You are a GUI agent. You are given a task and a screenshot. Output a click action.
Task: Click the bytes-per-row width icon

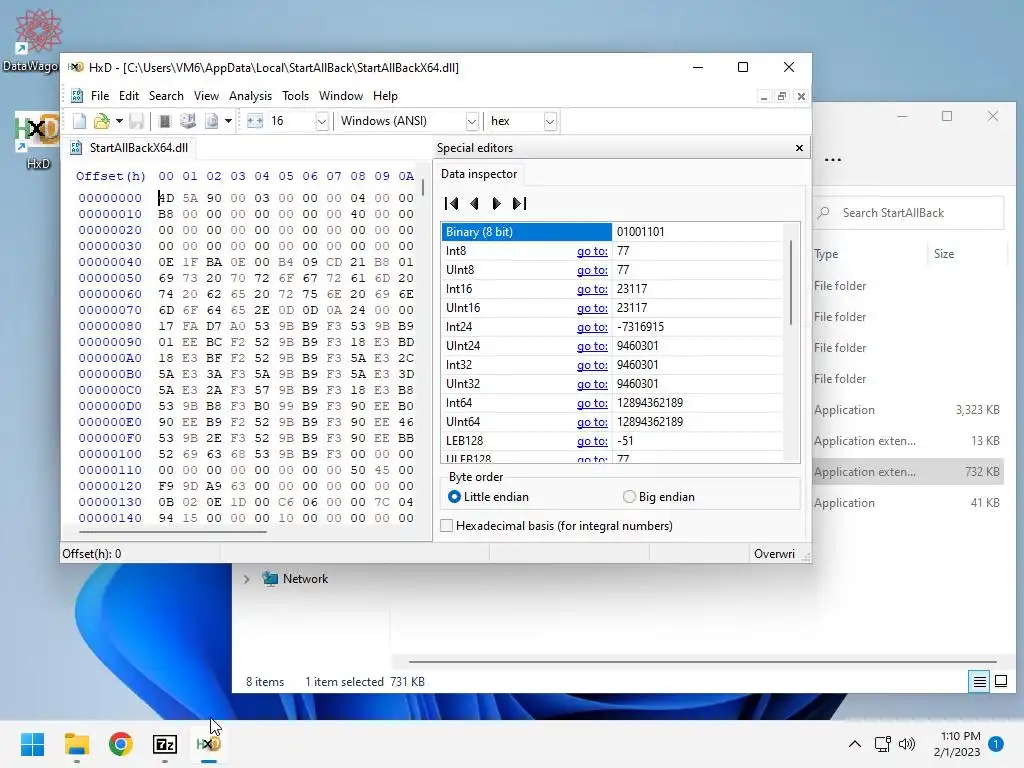[x=255, y=121]
